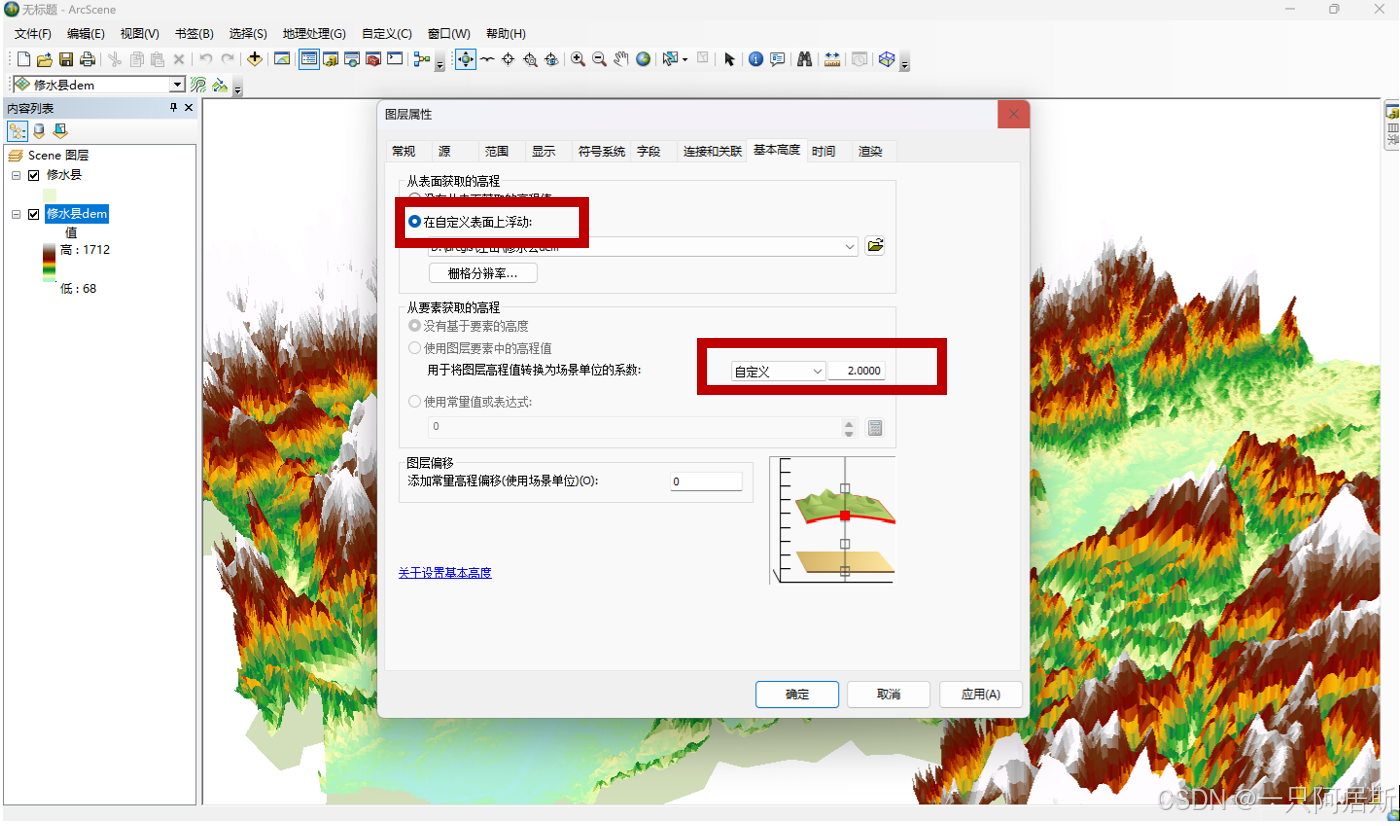Switch to 符号系统 tab
The image size is (1400, 826).
602,151
